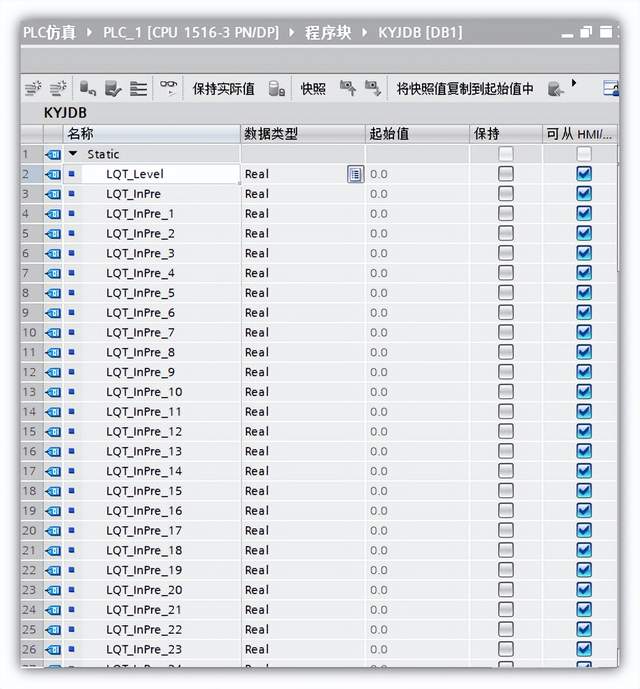Uncheck HMI access for LQT_InPre_21
This screenshot has height=689, width=640.
[x=584, y=609]
